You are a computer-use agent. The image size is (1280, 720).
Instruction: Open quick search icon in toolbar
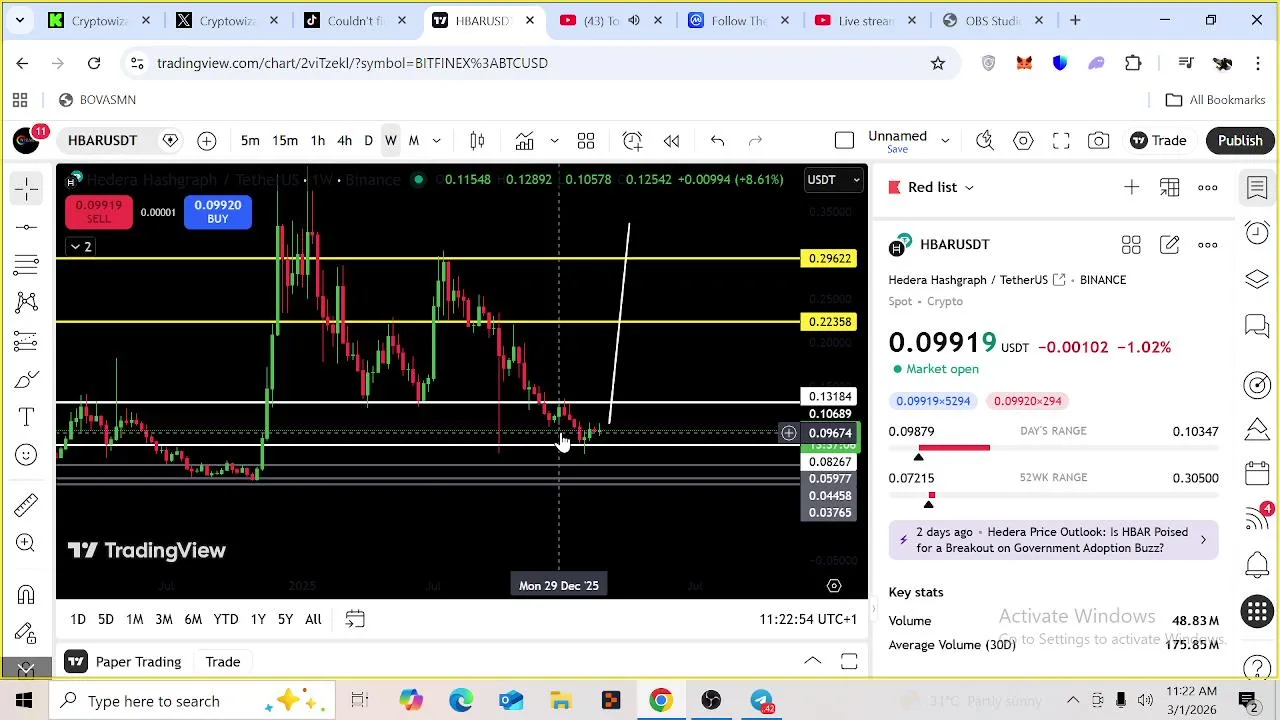(985, 141)
